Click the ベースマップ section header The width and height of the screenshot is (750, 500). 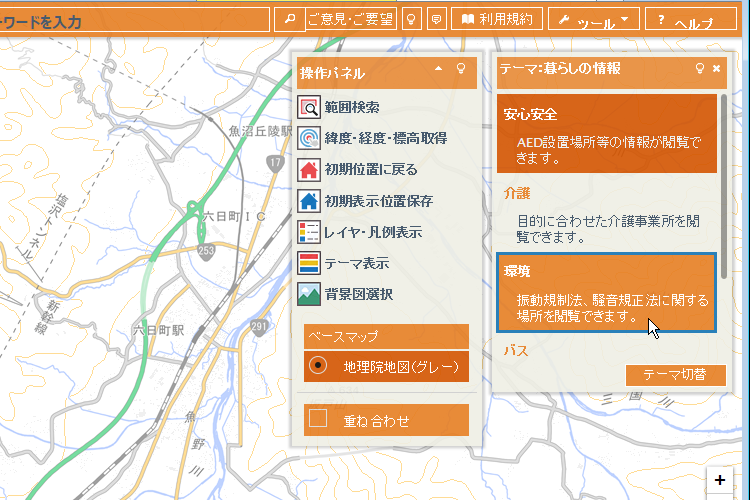pos(386,336)
